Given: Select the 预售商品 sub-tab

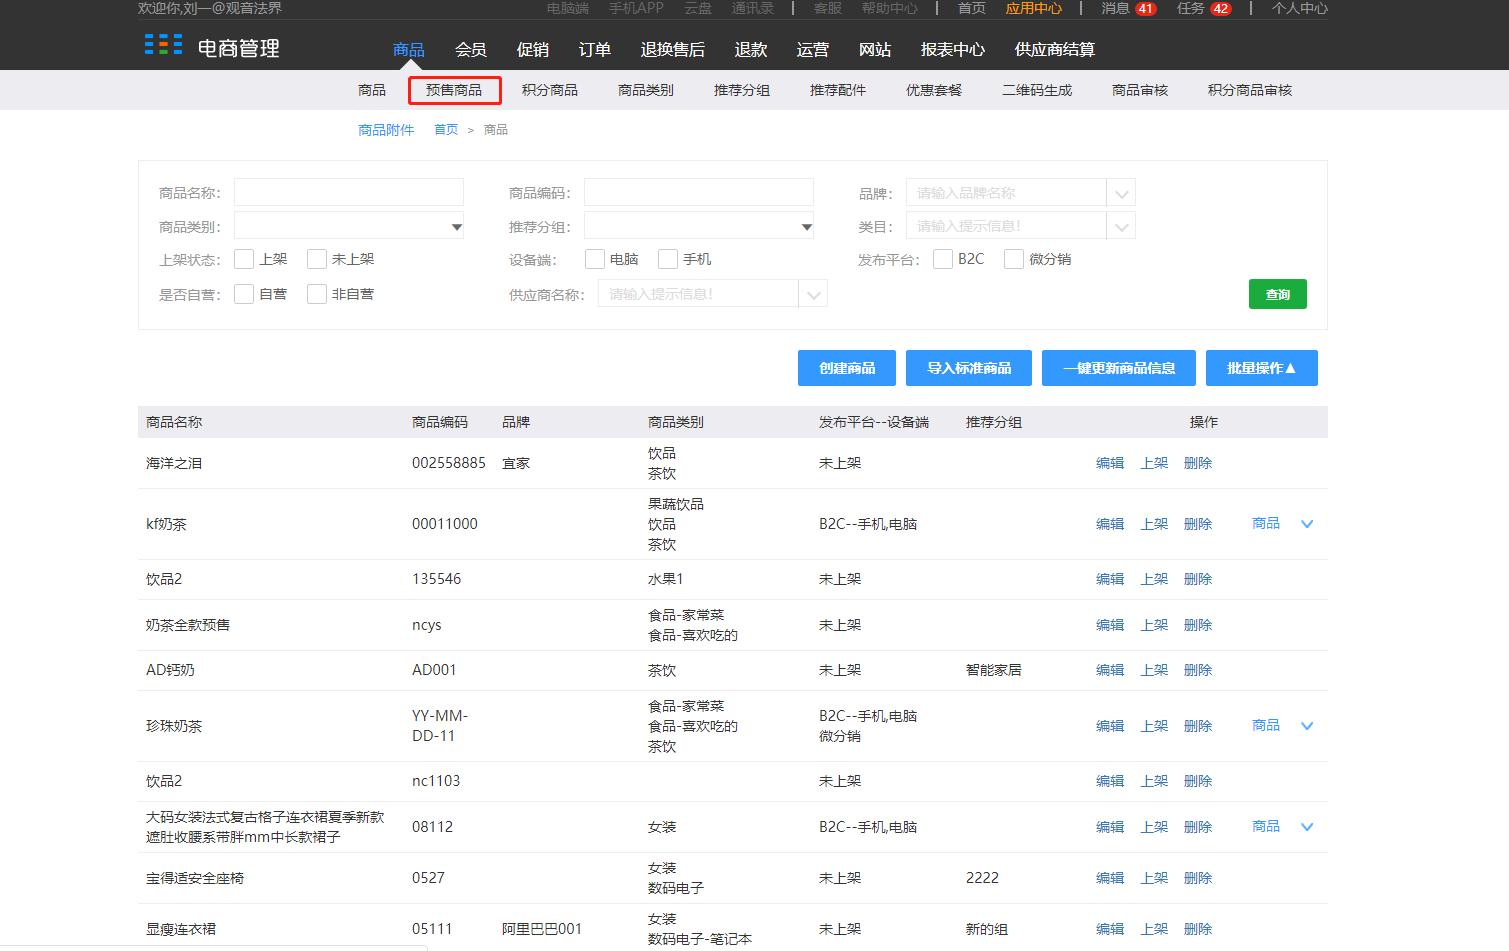Looking at the screenshot, I should coord(454,90).
